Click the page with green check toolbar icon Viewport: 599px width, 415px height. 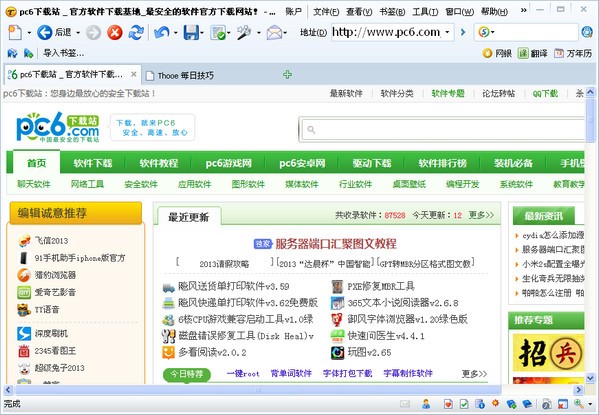pos(218,32)
